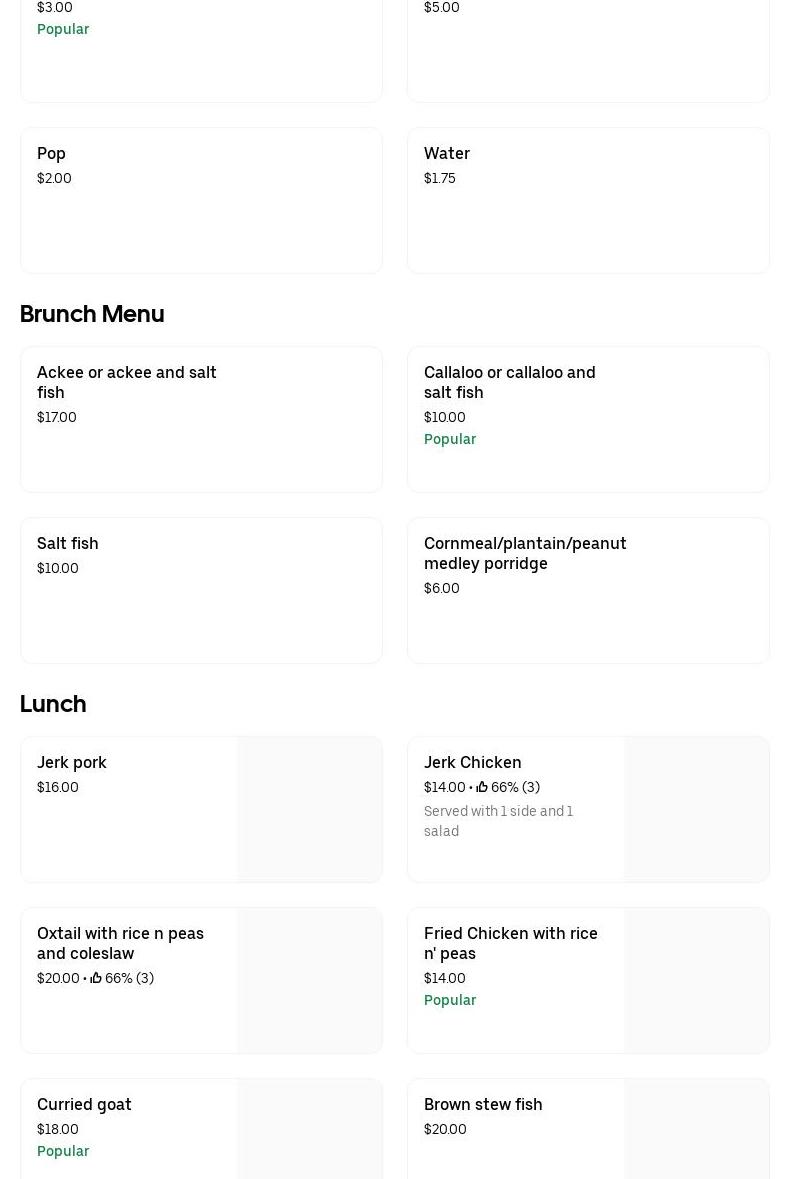Select the Salt fish brunch item
Viewport: 804px width, 1179px height.
200,590
